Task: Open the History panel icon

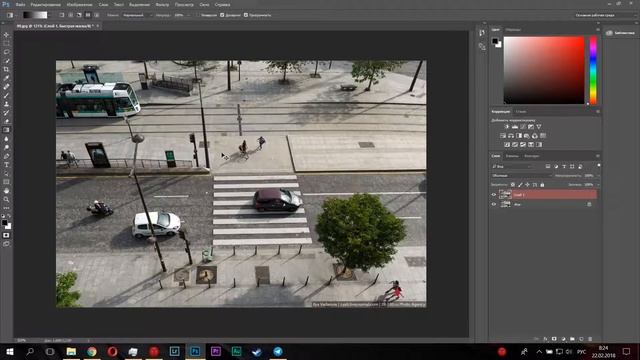Action: [482, 33]
